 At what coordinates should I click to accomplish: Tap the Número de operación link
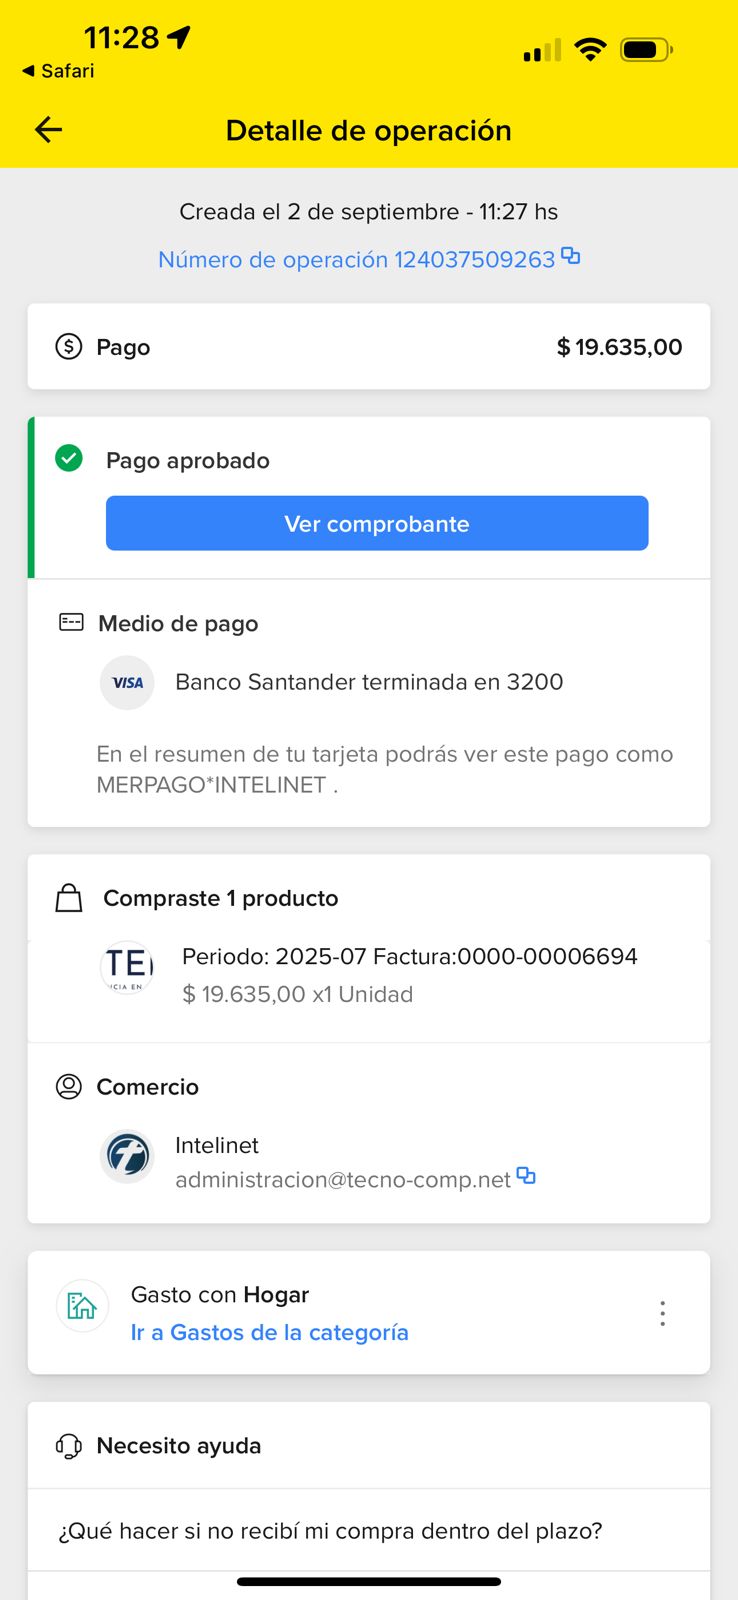point(356,260)
